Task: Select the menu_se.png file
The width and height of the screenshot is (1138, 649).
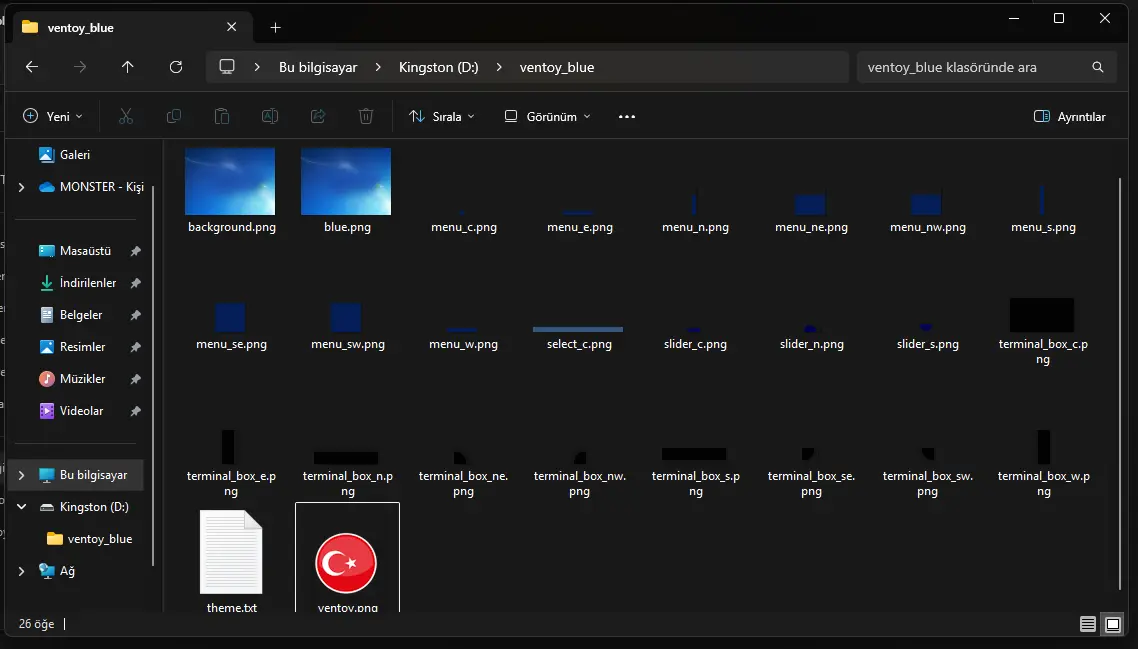Action: pos(231,325)
